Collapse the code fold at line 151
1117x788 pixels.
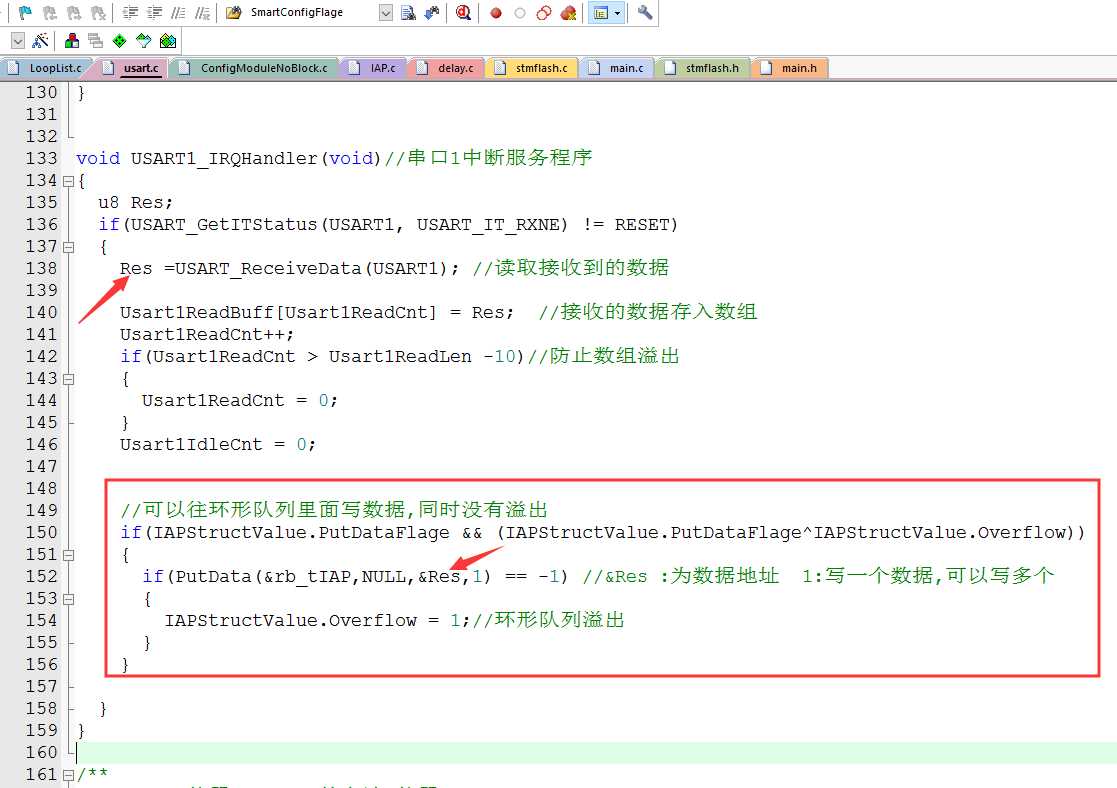[68, 555]
